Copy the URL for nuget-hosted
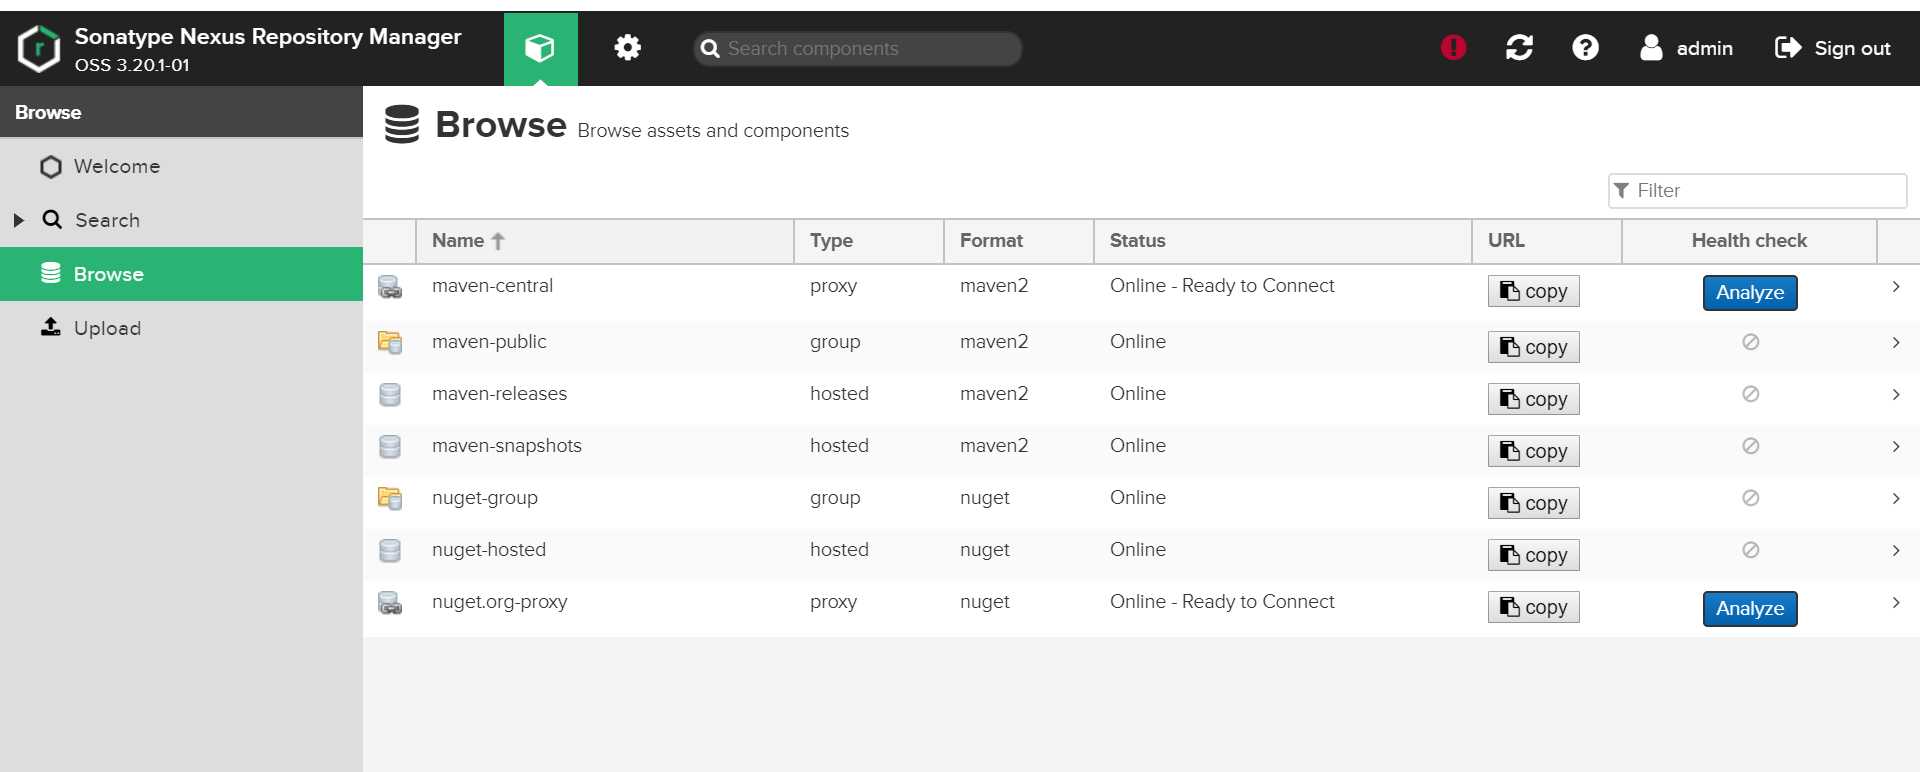The height and width of the screenshot is (772, 1920). (x=1533, y=555)
